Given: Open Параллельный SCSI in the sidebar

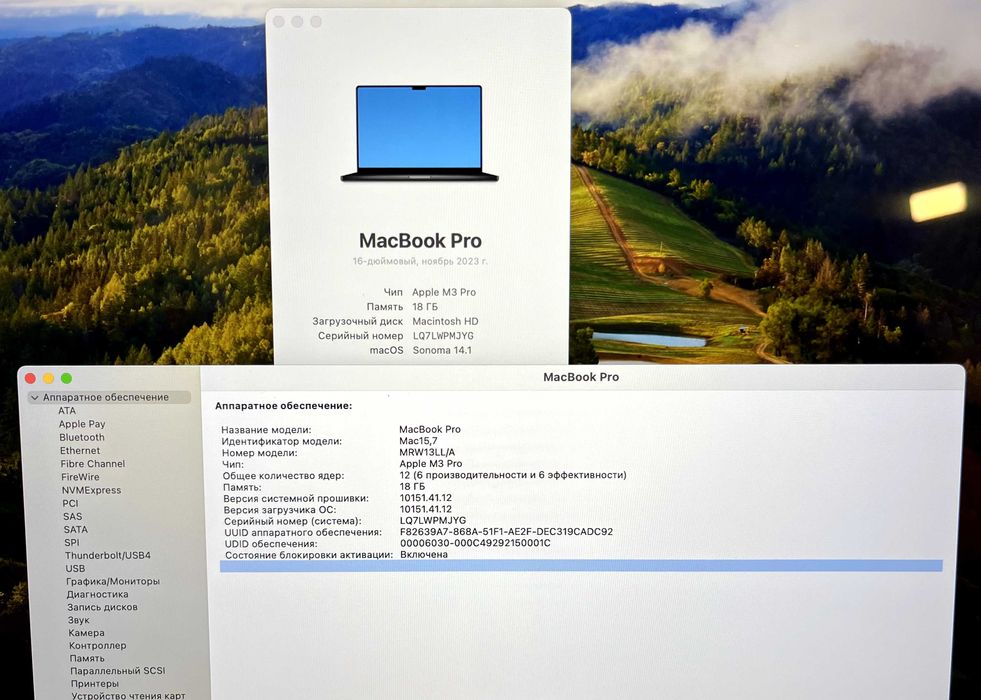Looking at the screenshot, I should pyautogui.click(x=118, y=671).
